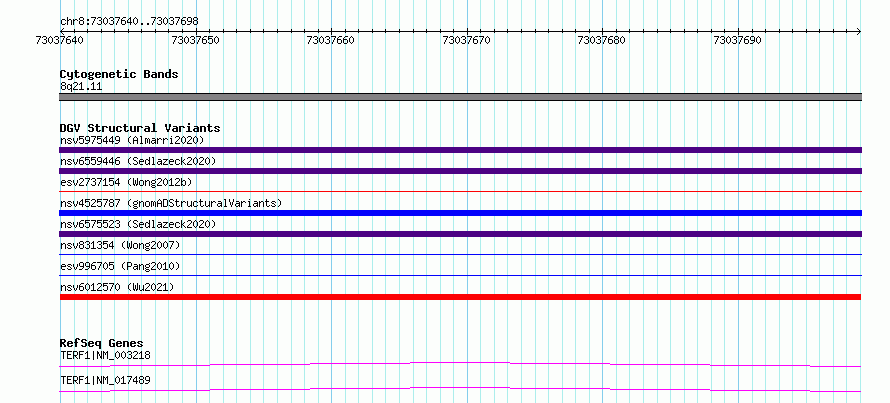Click ruler tick label 73037680
Image resolution: width=890 pixels, height=403 pixels.
click(602, 40)
